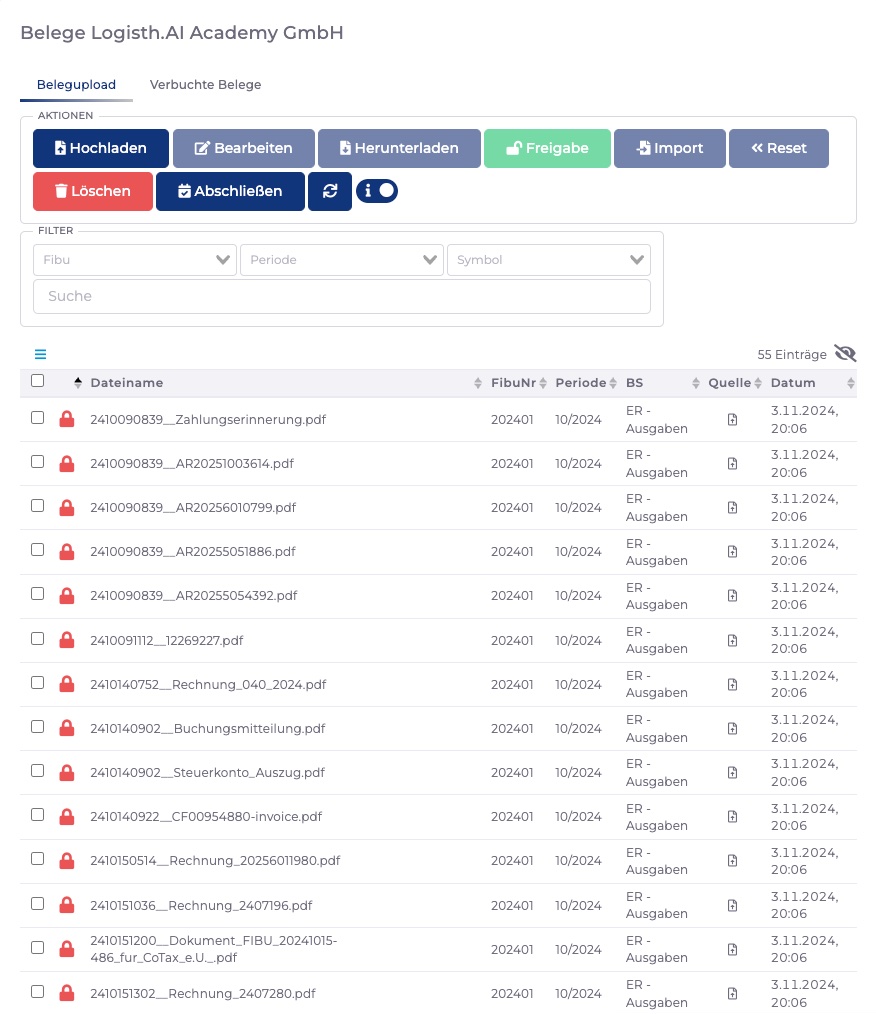Click lock icon for Rechnung_2407280.pdf row
The width and height of the screenshot is (876, 1014).
click(67, 993)
